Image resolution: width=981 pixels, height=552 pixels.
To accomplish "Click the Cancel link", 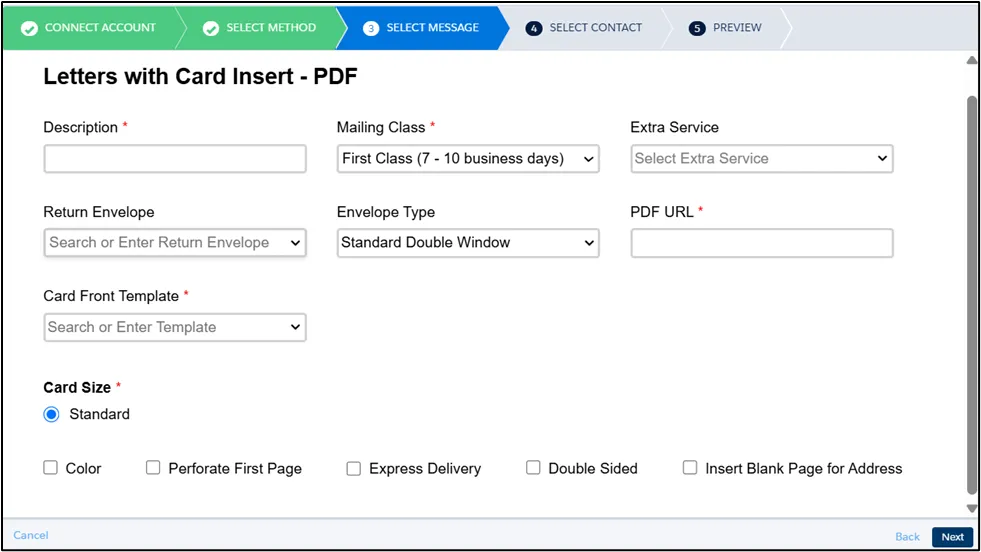I will 31,535.
